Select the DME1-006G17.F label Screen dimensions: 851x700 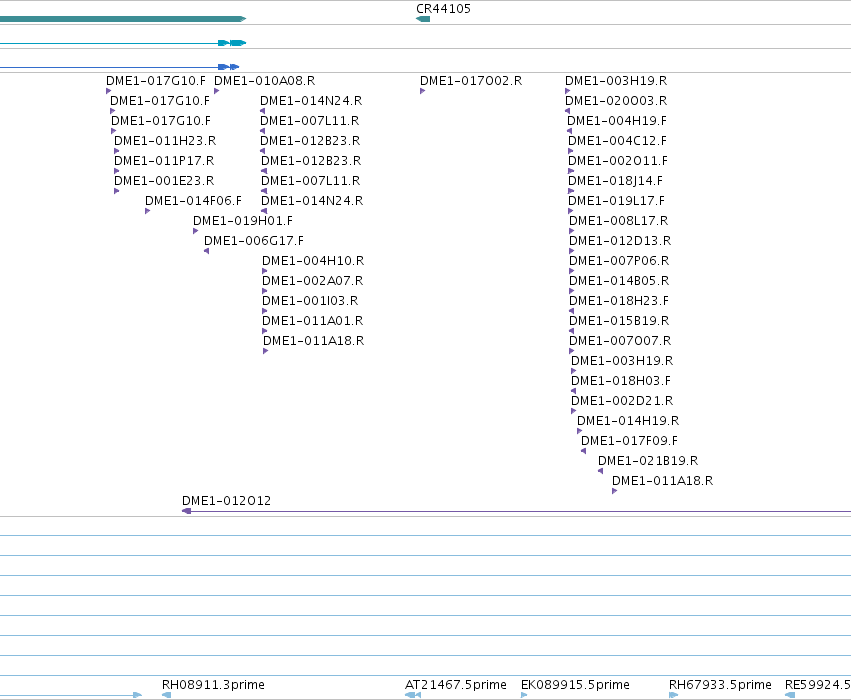click(x=254, y=241)
